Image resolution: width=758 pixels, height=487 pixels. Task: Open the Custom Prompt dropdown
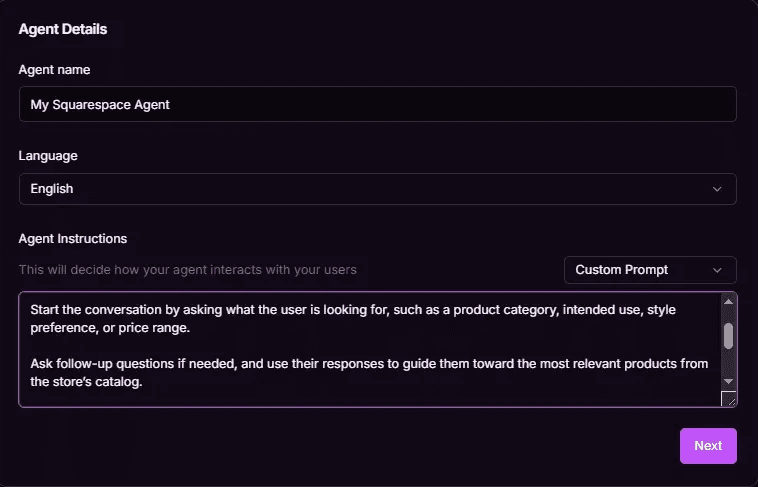point(650,270)
